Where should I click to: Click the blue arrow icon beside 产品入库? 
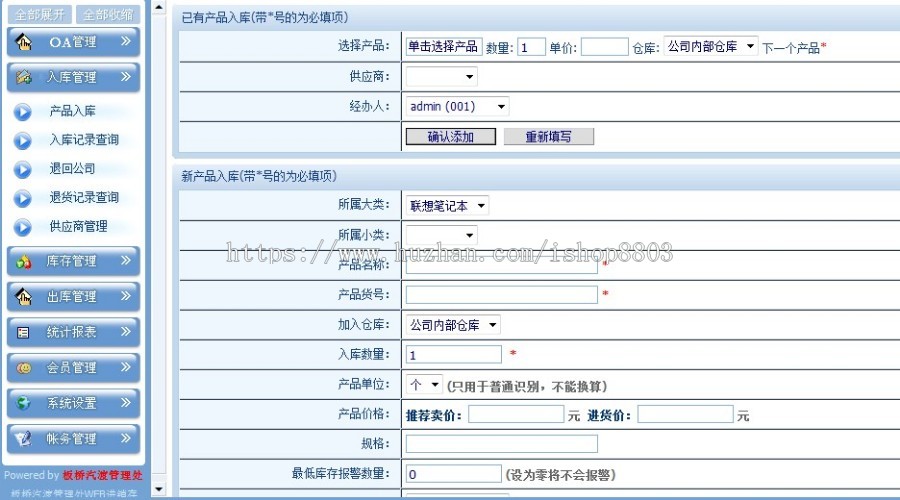click(x=22, y=112)
